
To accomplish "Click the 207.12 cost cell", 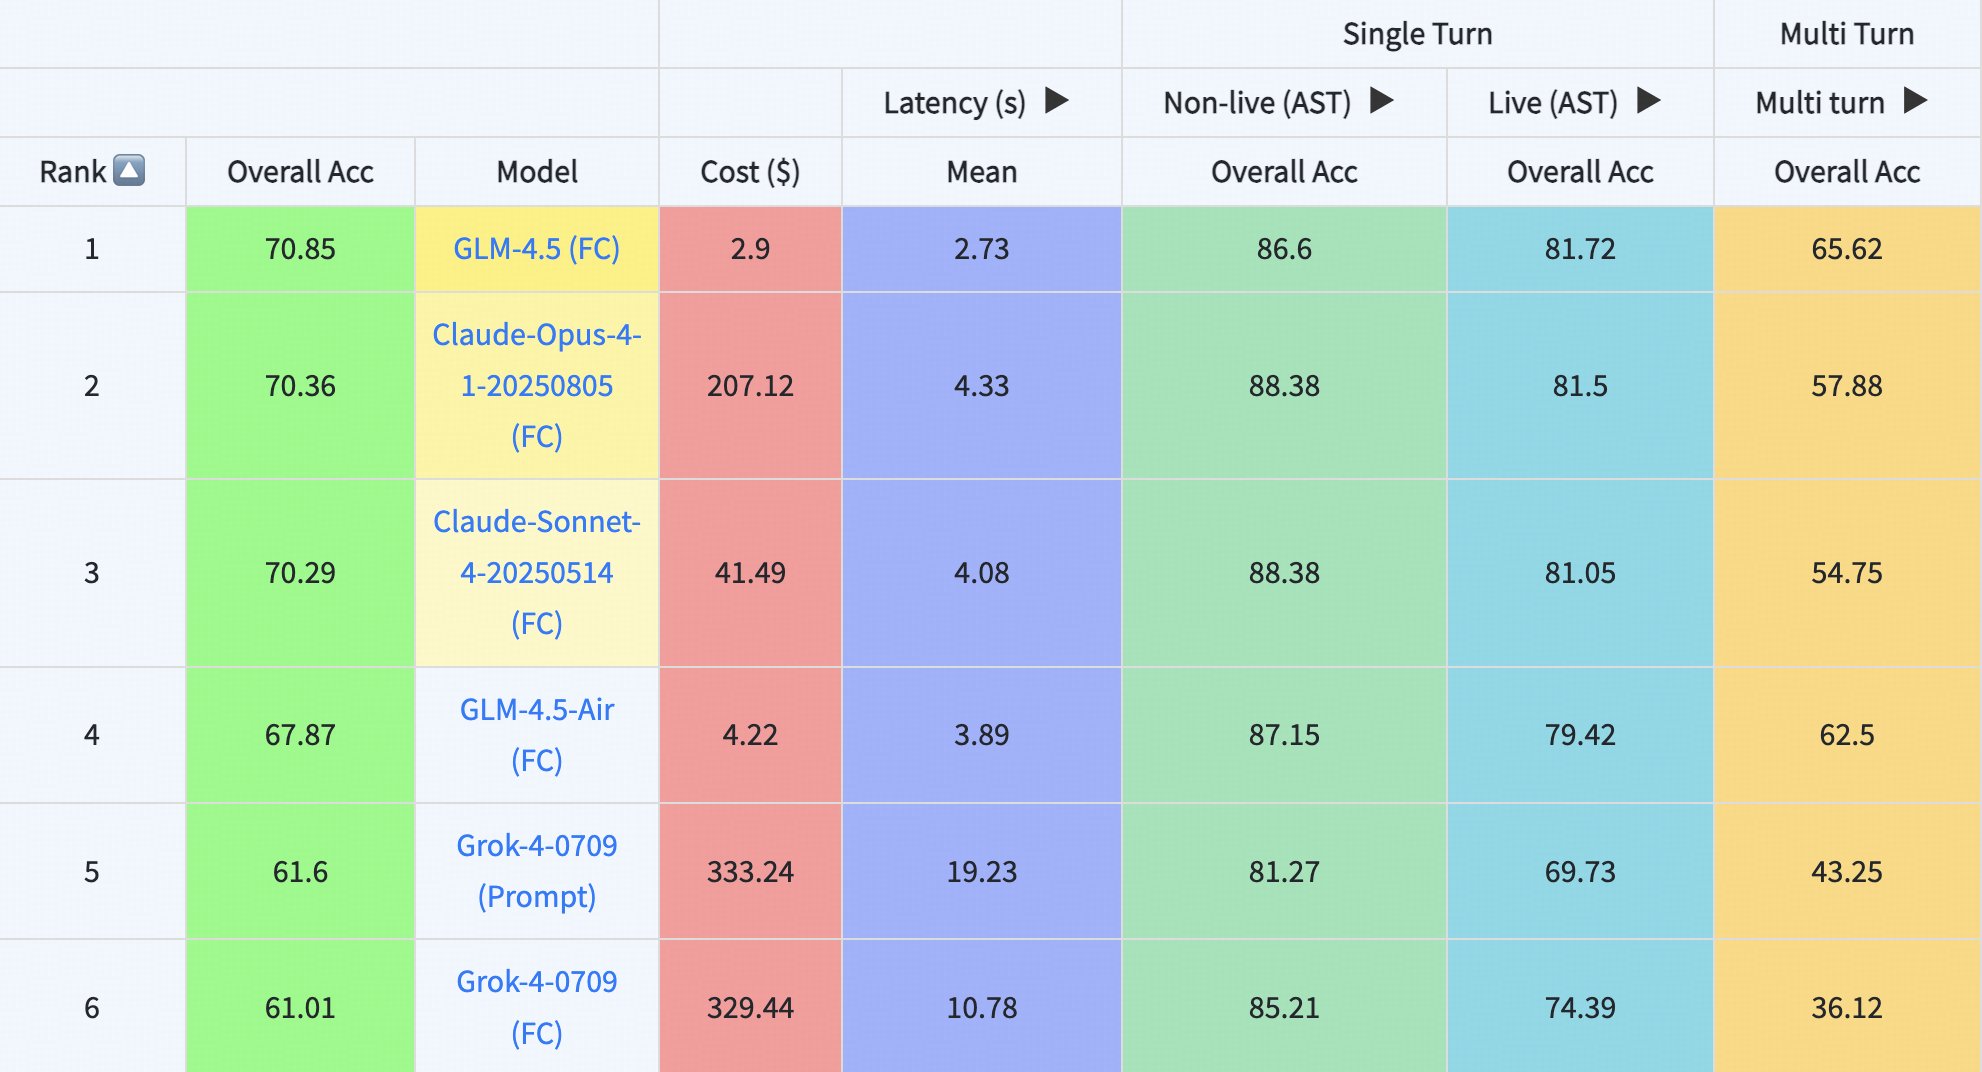I will (x=750, y=385).
